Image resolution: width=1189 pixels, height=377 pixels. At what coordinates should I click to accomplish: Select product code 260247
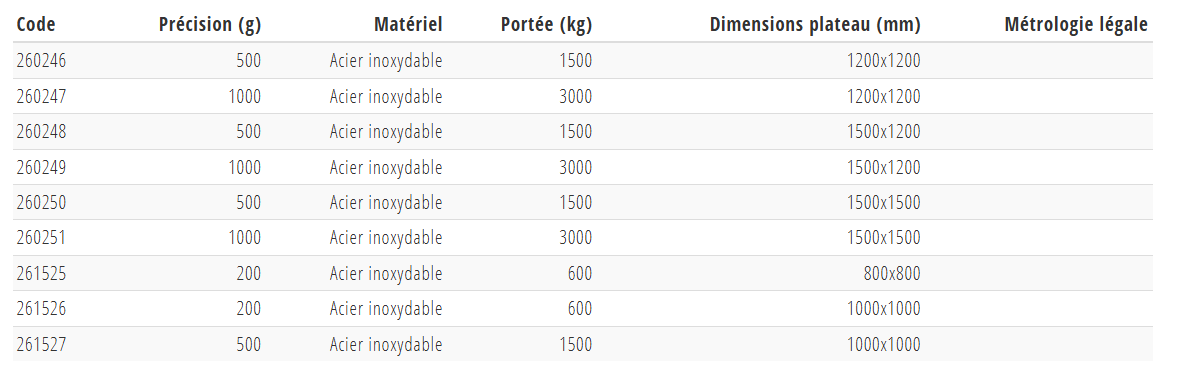click(41, 96)
